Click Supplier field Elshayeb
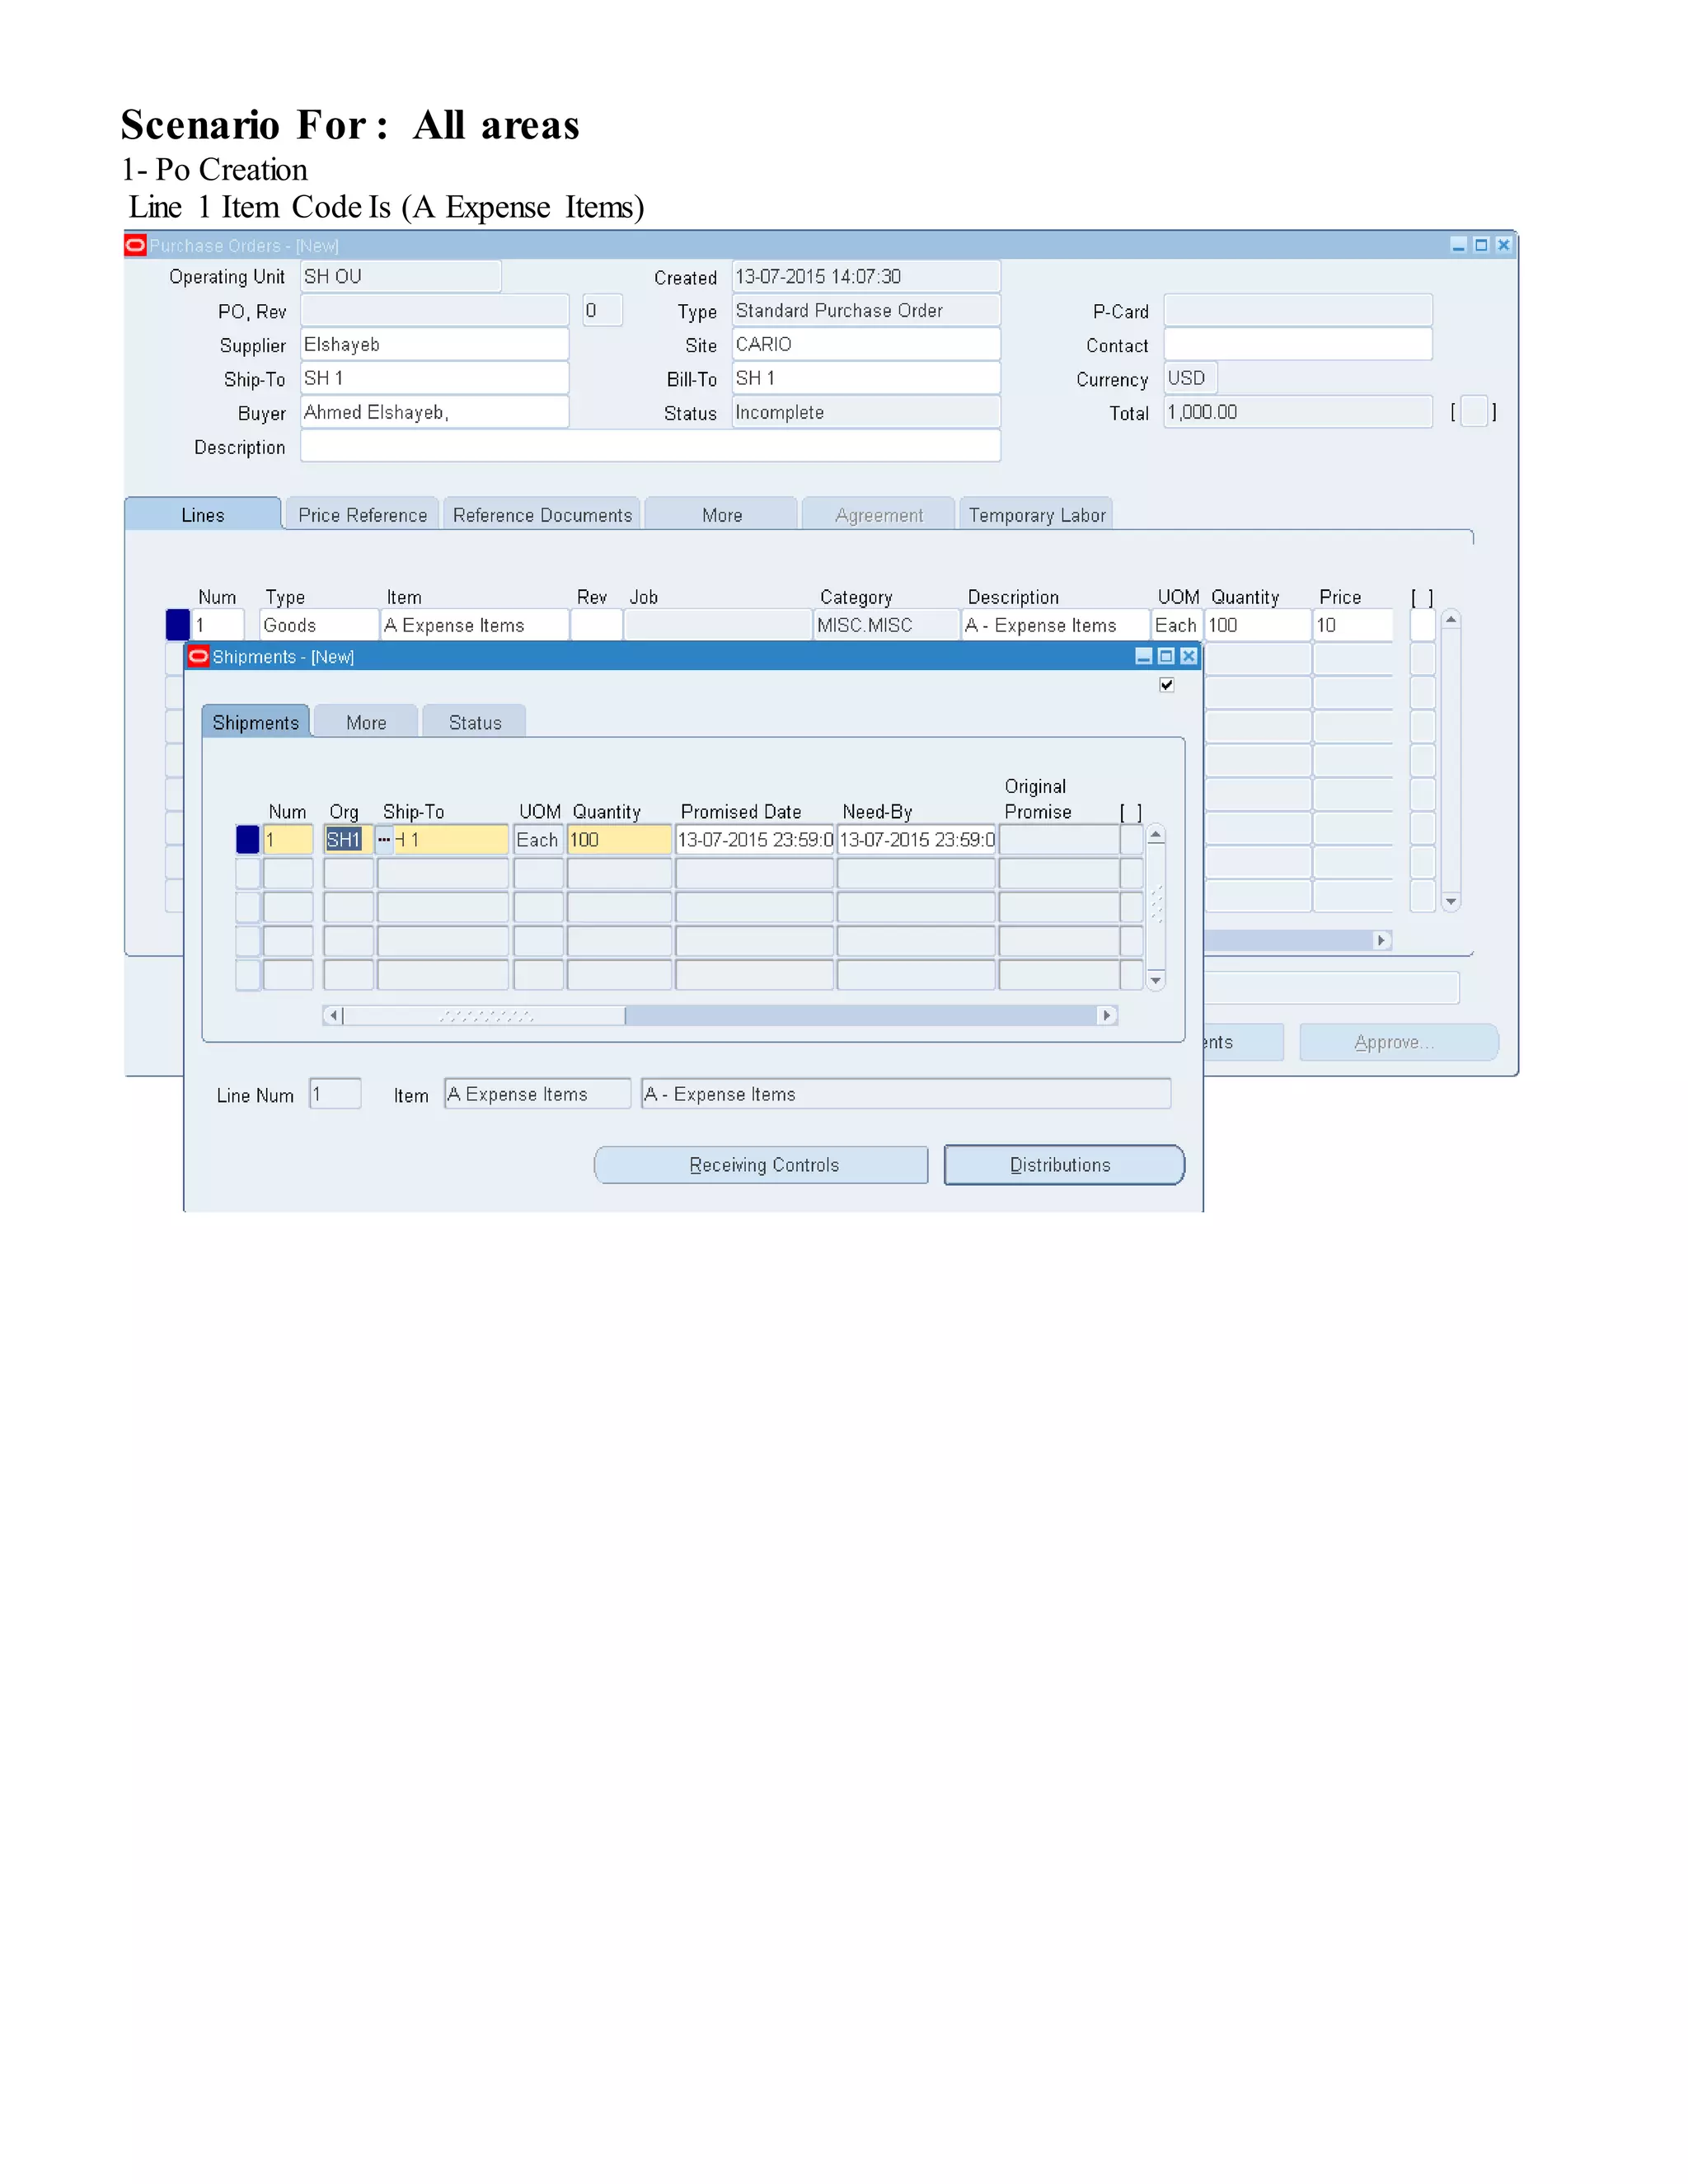The height and width of the screenshot is (2184, 1688). point(434,344)
